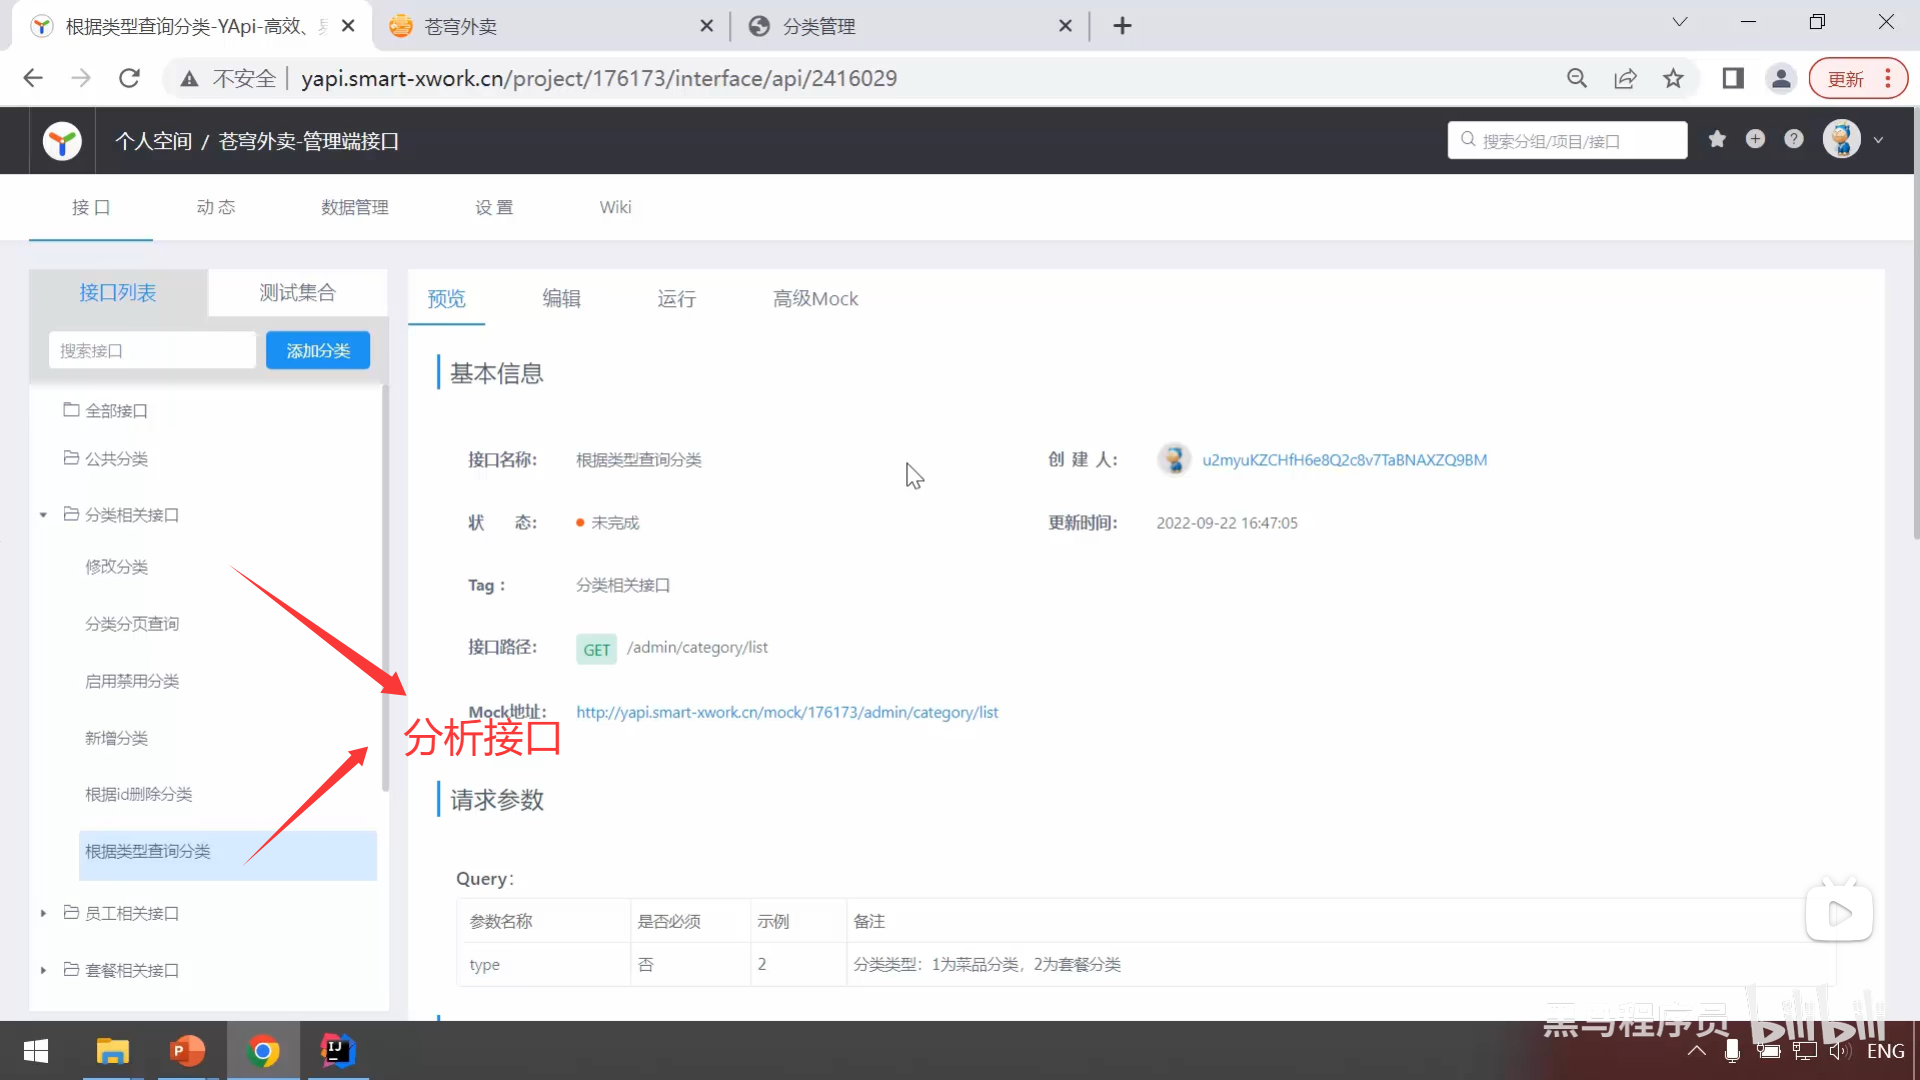The image size is (1920, 1080).
Task: Switch to the 测试集合 tab
Action: click(297, 292)
